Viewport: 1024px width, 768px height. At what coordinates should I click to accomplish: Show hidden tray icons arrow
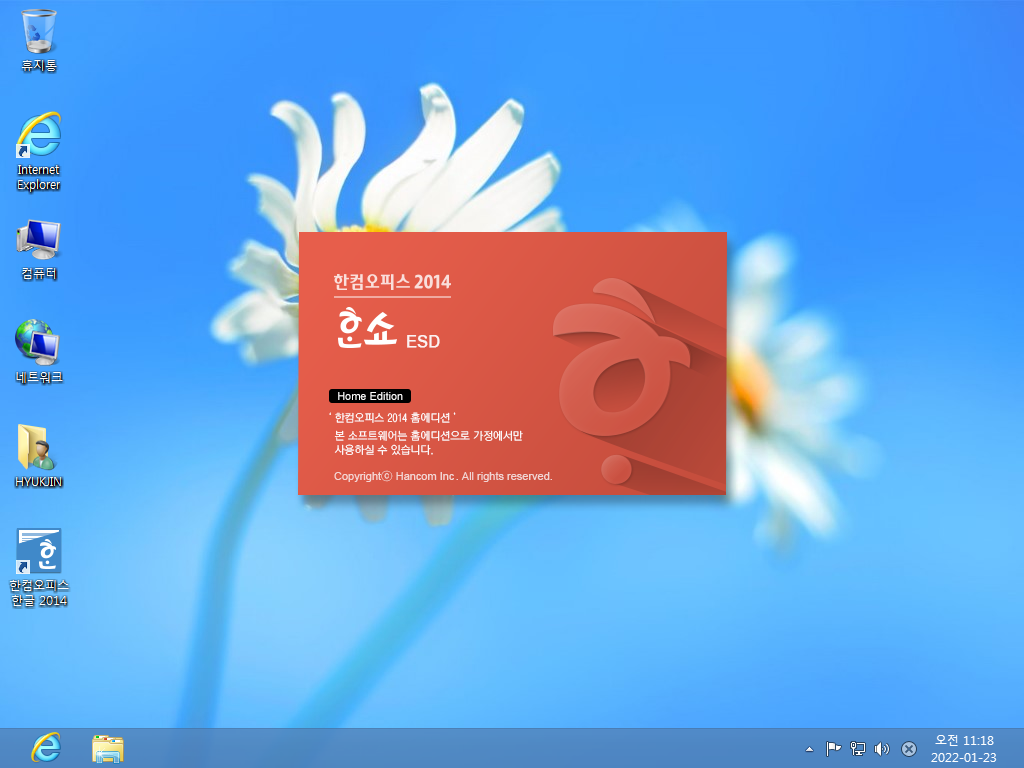(x=809, y=749)
